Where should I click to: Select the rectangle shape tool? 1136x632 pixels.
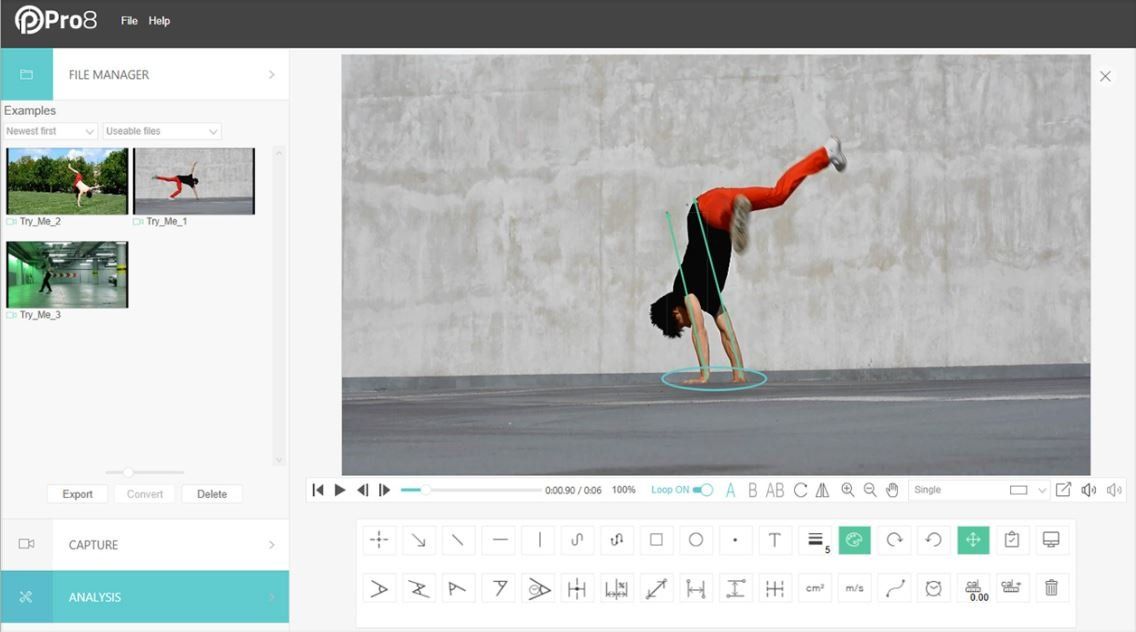[656, 540]
